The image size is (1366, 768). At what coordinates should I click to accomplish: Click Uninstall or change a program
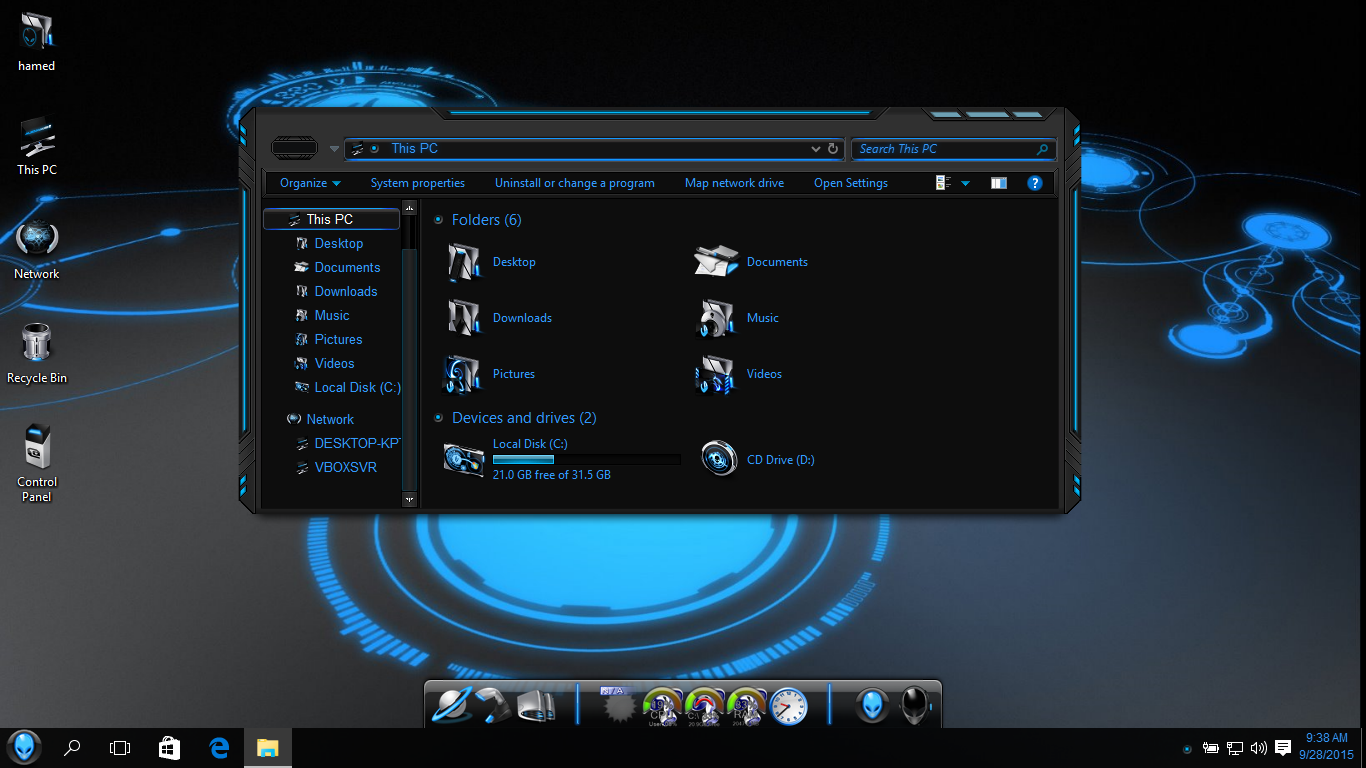[x=574, y=183]
